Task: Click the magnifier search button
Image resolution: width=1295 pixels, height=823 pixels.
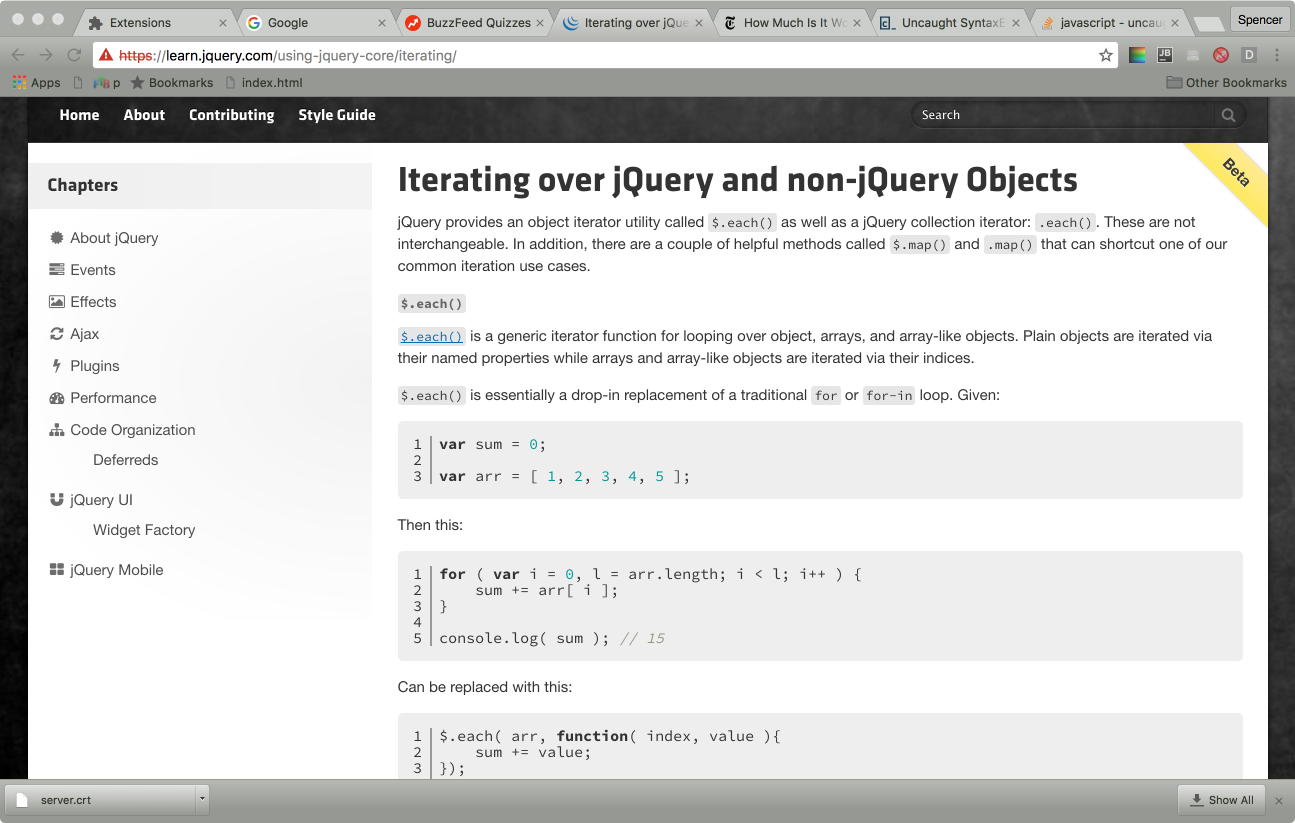Action: point(1228,115)
